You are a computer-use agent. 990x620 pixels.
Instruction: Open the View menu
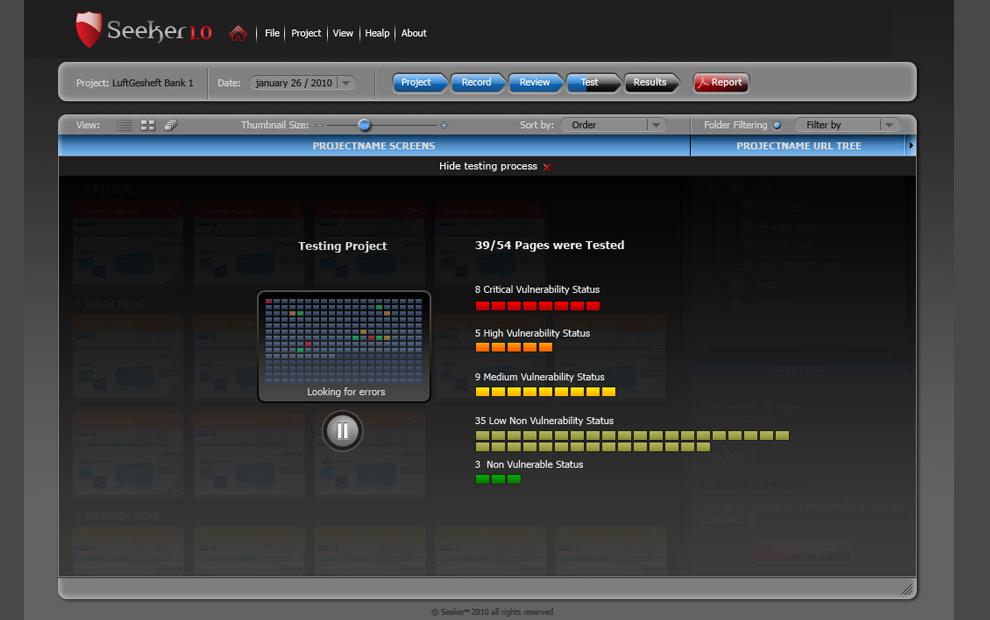343,33
